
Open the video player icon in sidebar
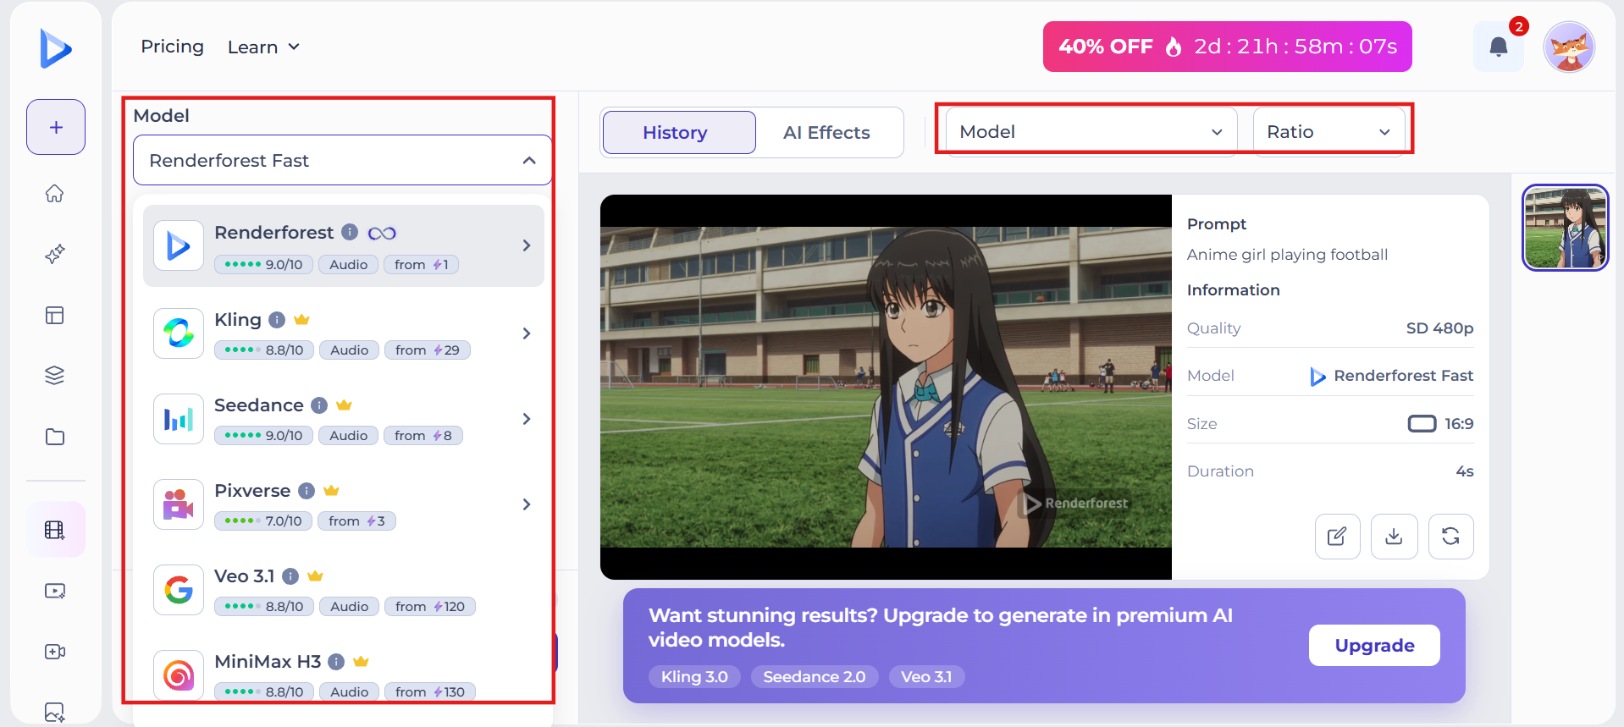[x=55, y=591]
